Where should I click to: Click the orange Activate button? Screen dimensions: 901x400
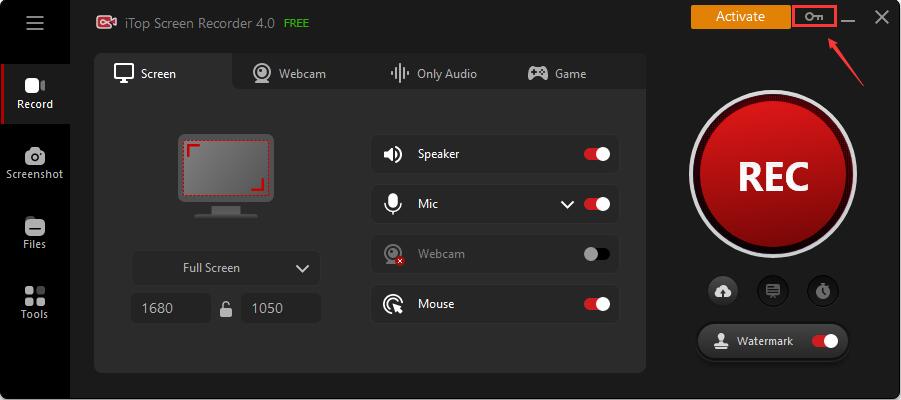tap(740, 17)
